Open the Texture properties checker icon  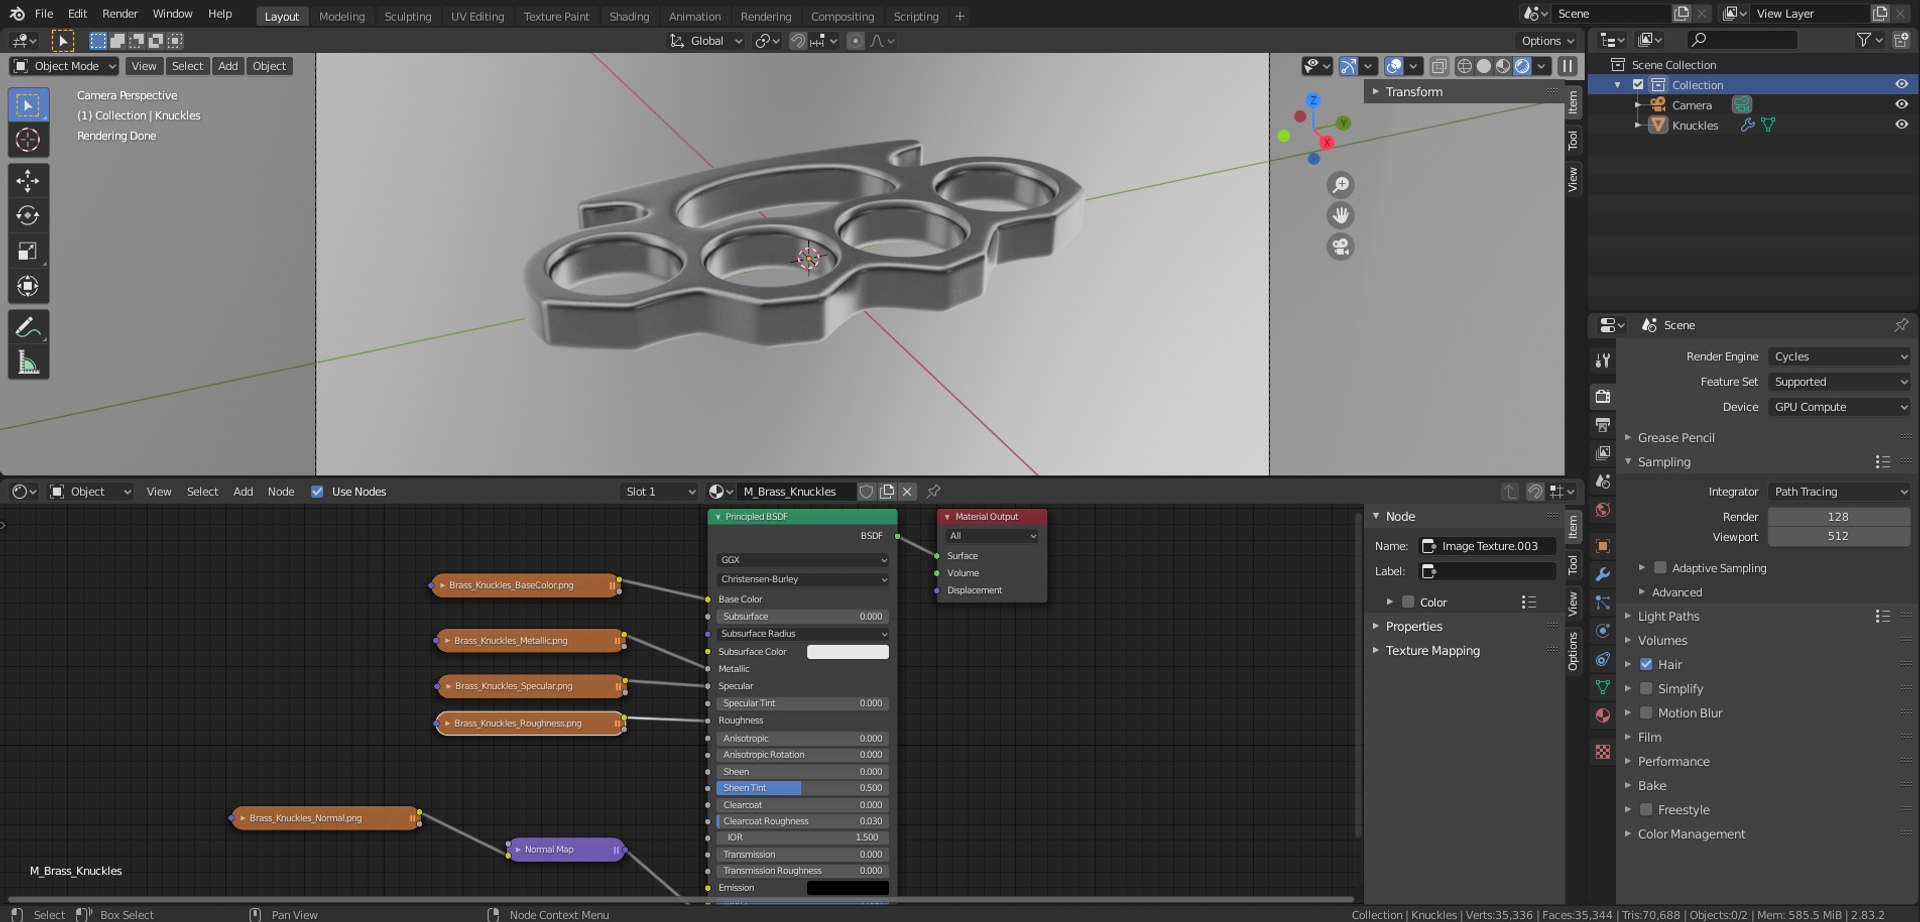[1603, 751]
